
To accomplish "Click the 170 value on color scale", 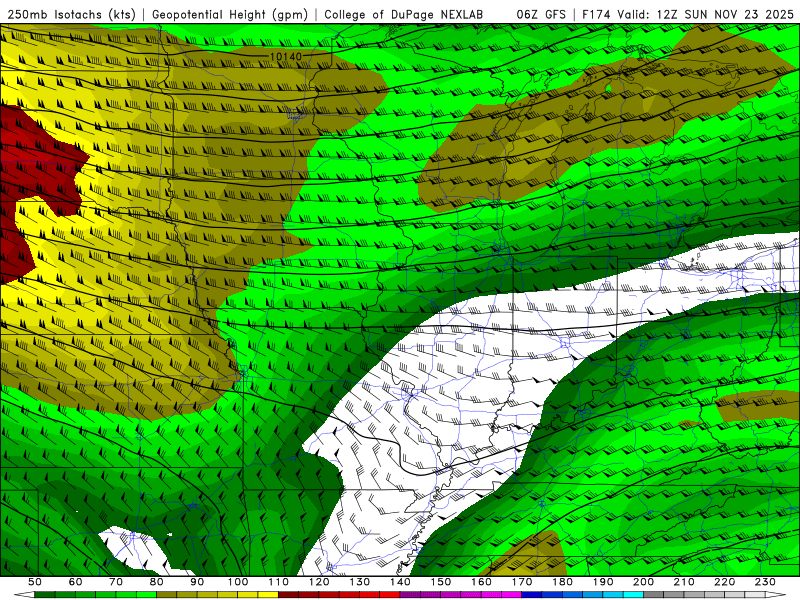I will click(522, 582).
